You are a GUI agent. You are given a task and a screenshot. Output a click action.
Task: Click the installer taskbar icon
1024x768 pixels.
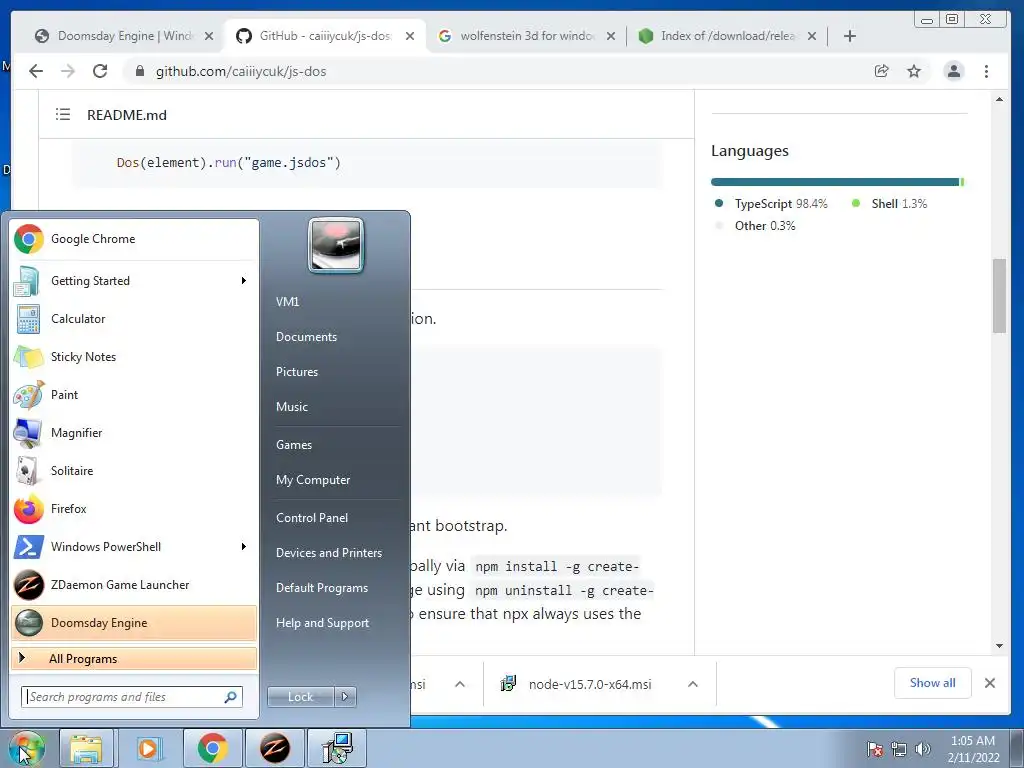coord(337,748)
